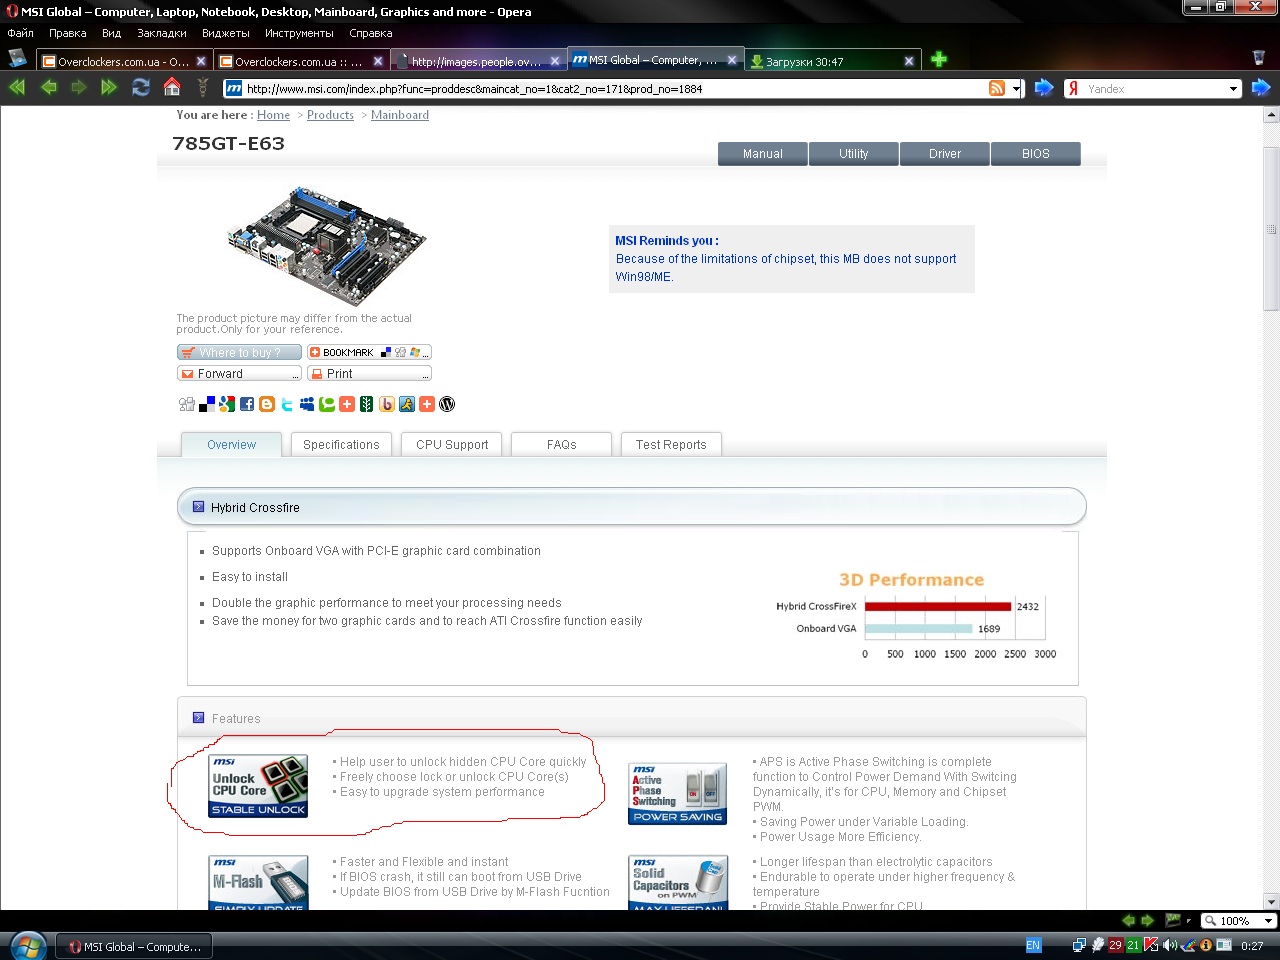
Task: Share with Google Bookmarks icon
Action: tap(227, 404)
